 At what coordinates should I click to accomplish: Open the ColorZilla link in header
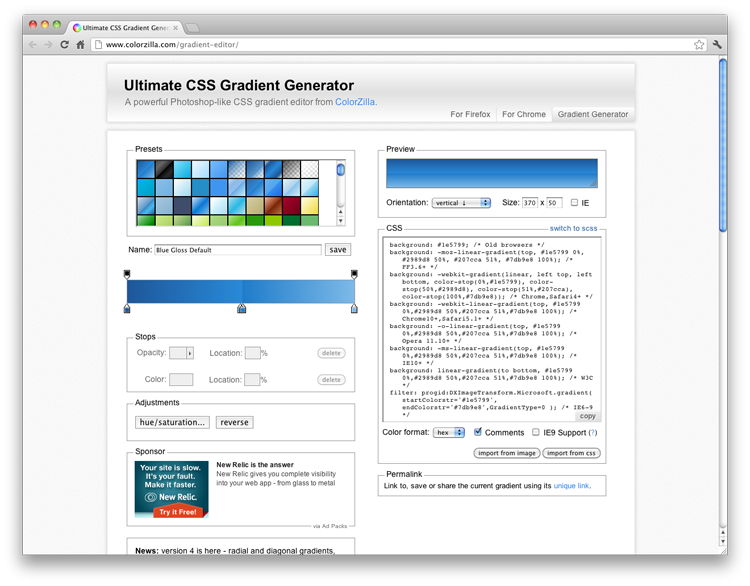355,102
